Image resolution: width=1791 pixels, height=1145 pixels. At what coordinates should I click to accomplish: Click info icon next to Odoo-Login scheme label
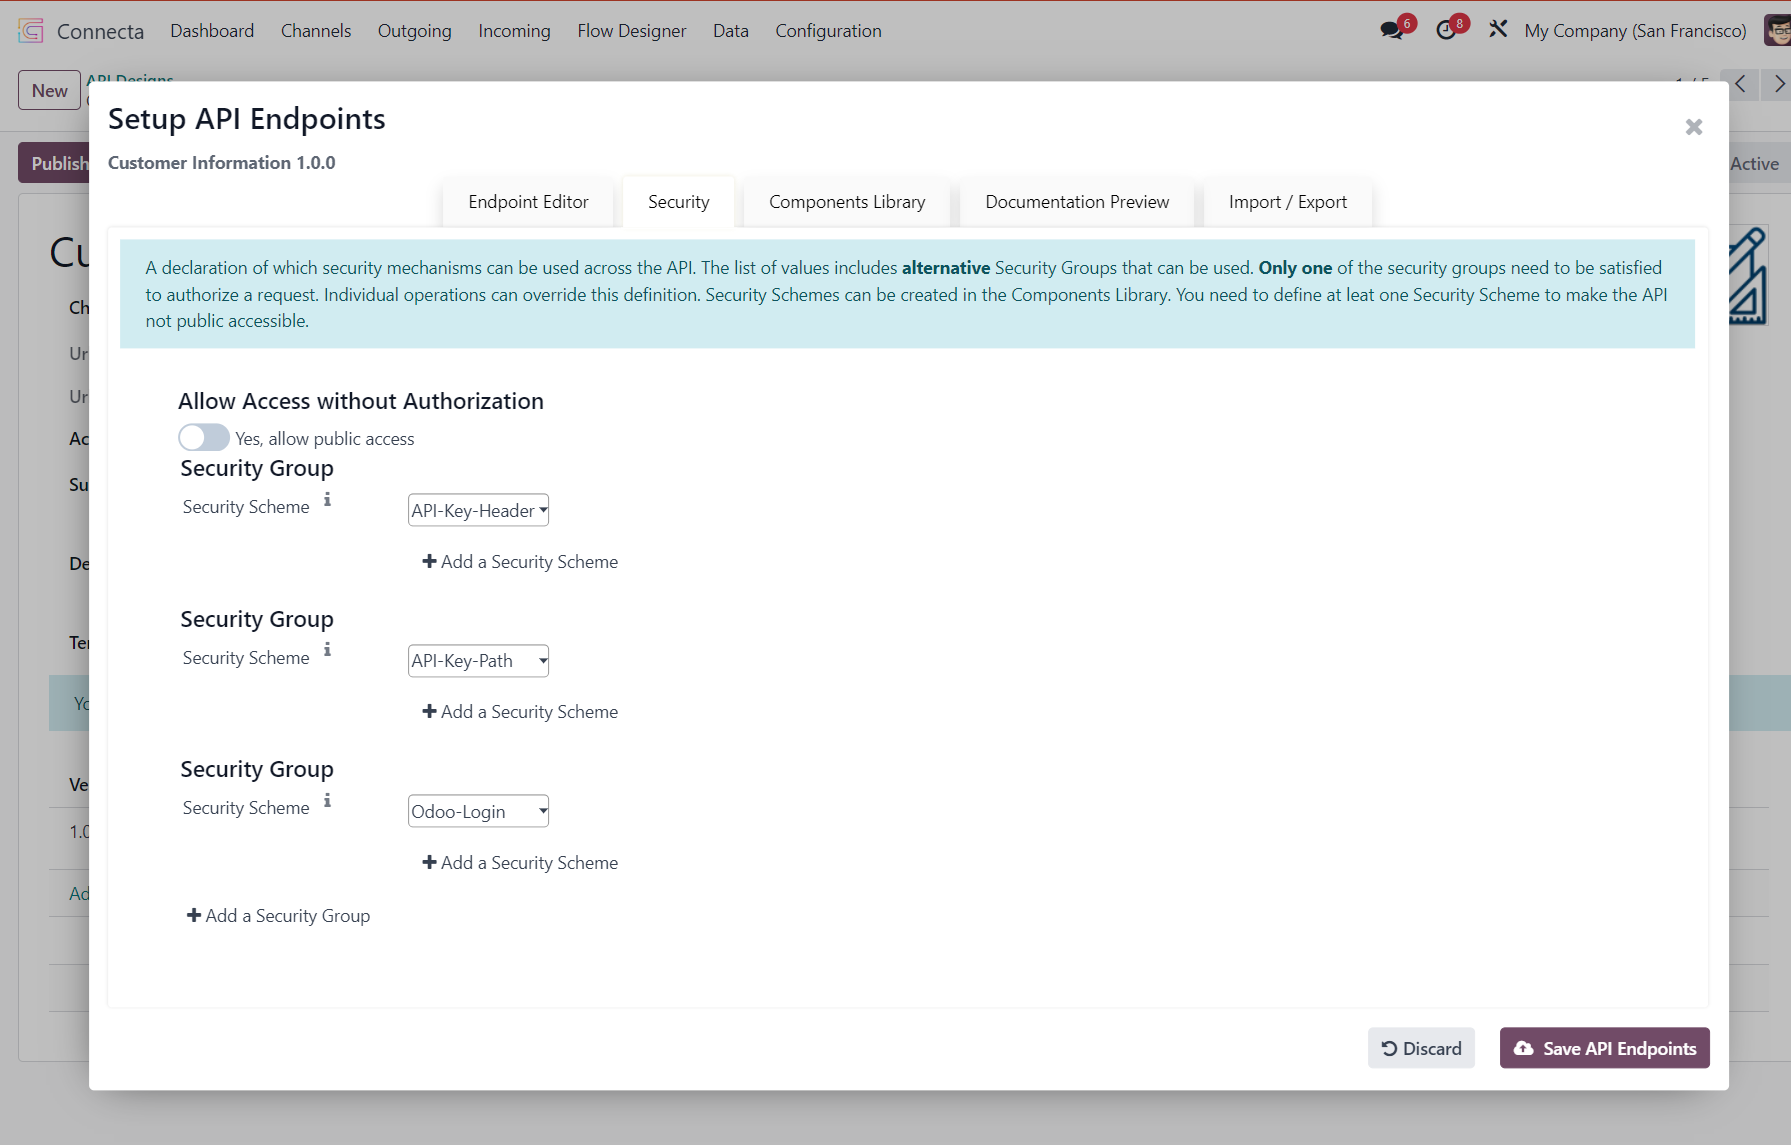(x=327, y=801)
